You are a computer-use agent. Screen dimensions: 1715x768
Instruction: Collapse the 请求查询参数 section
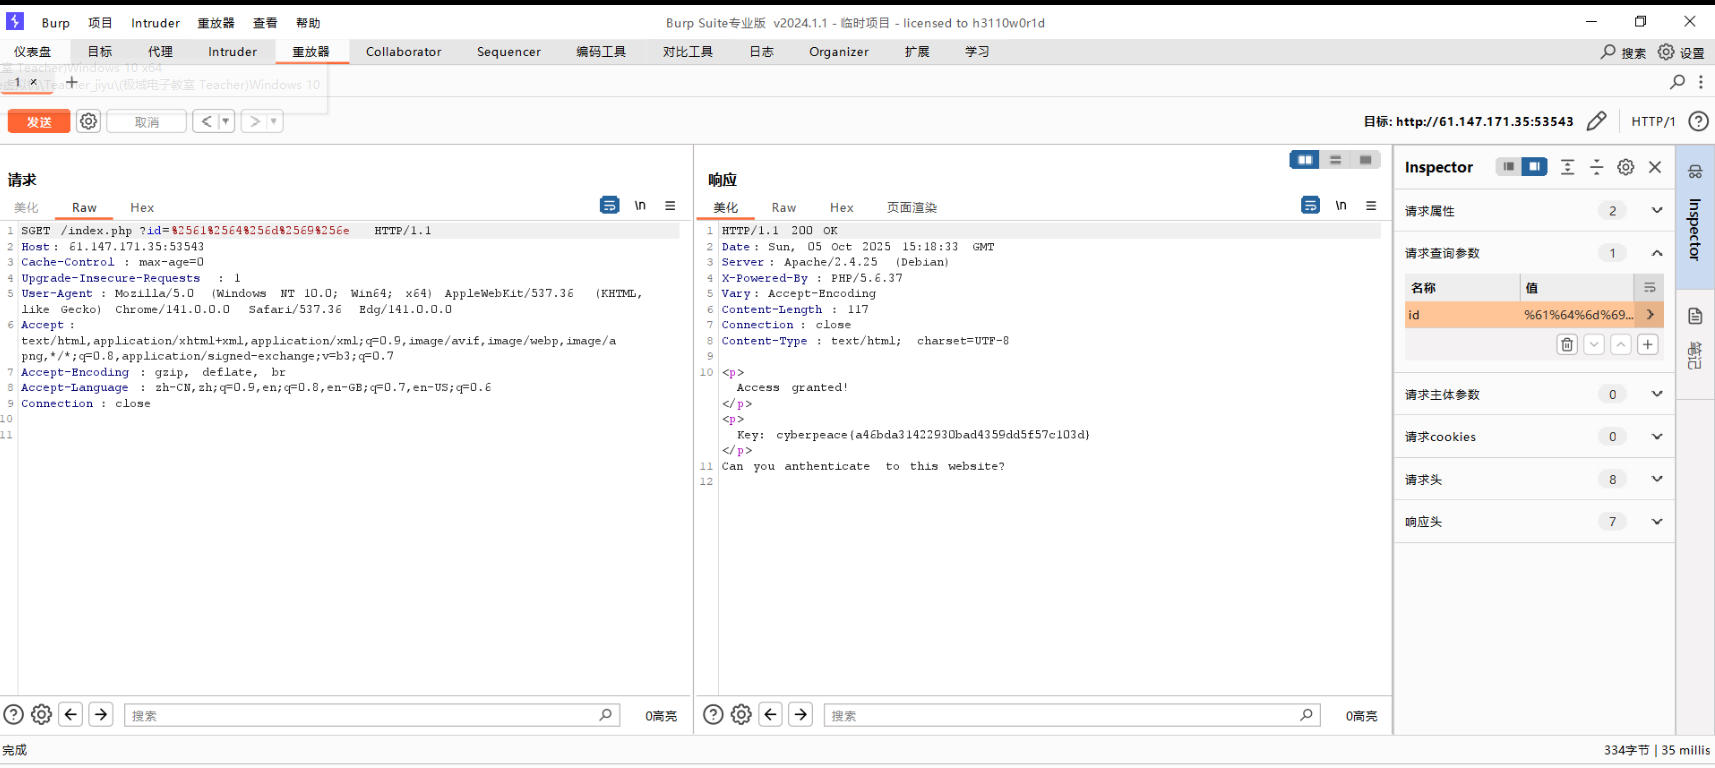pos(1656,253)
